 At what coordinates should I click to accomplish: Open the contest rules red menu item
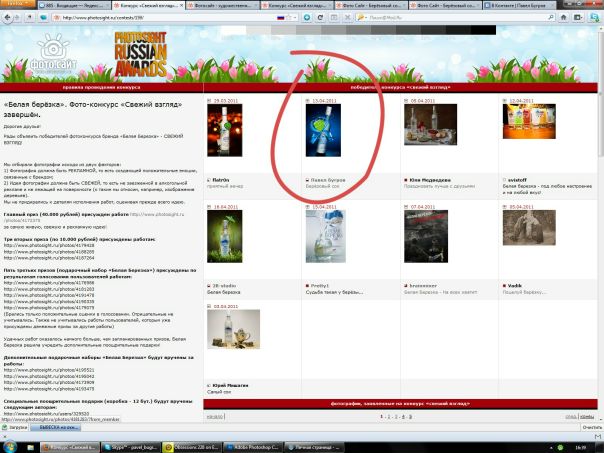[x=102, y=87]
